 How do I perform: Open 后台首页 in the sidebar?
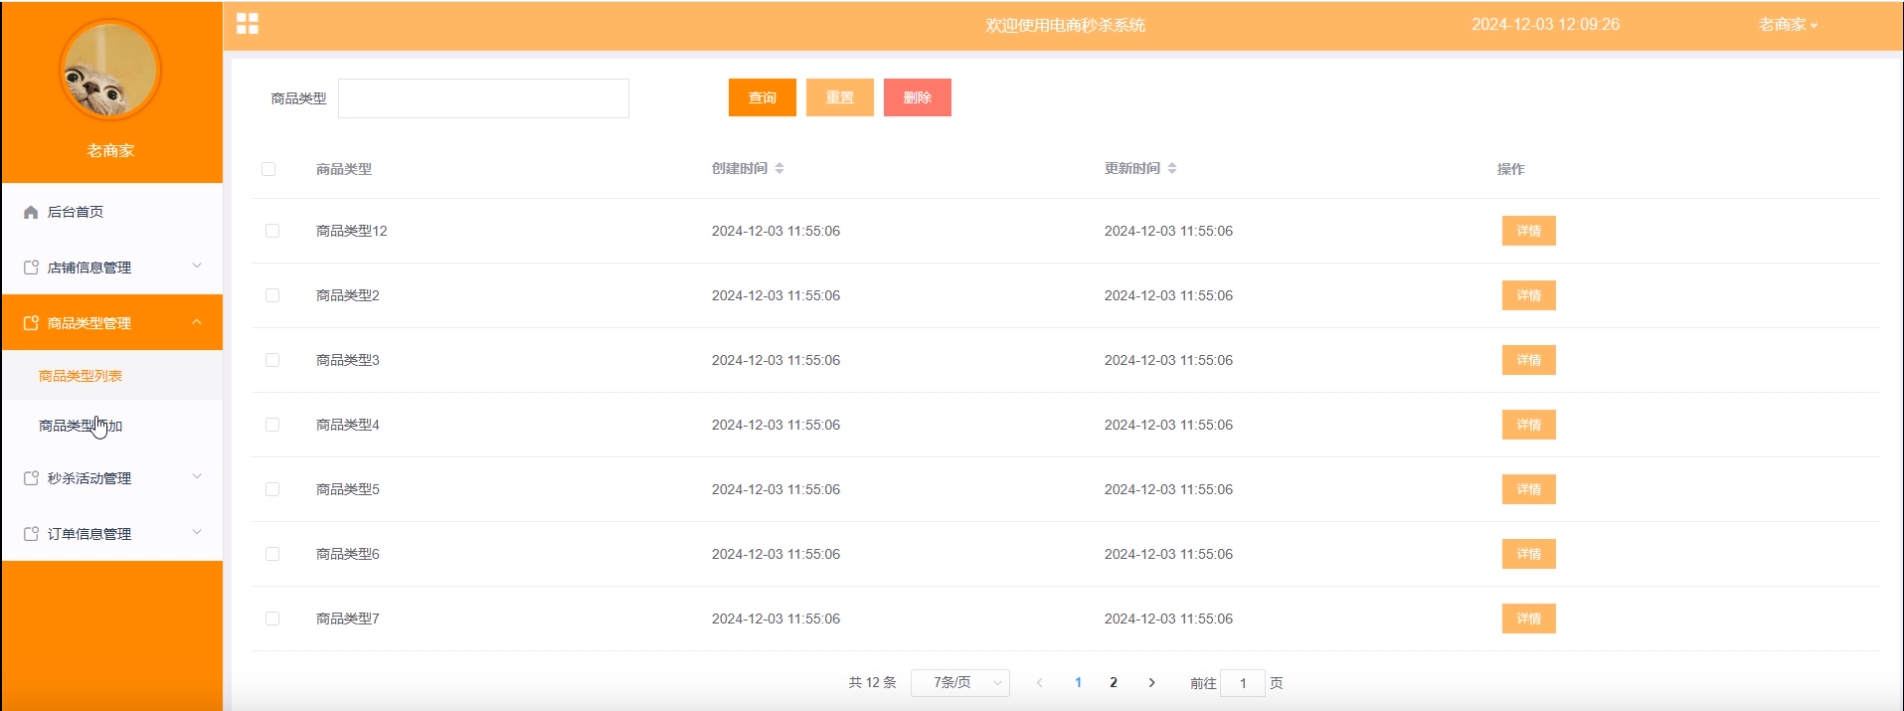point(112,212)
